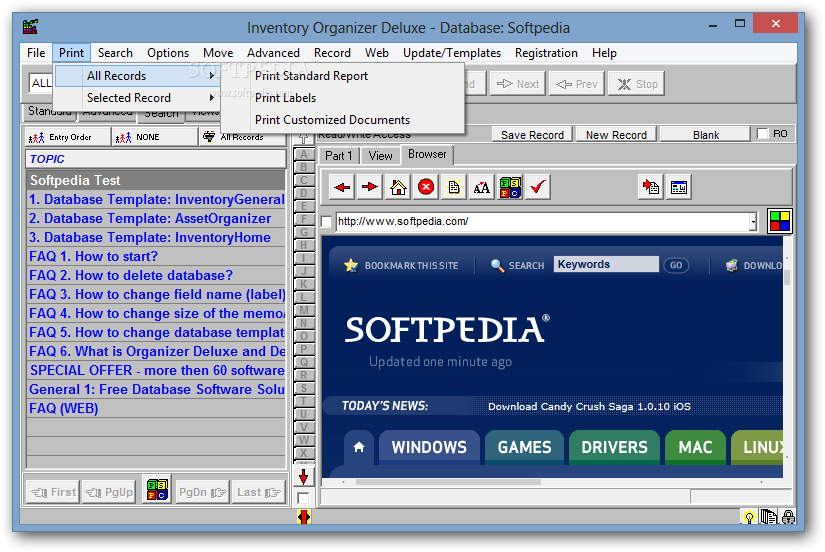Open the Print menu
This screenshot has height=552, width=825.
click(72, 53)
